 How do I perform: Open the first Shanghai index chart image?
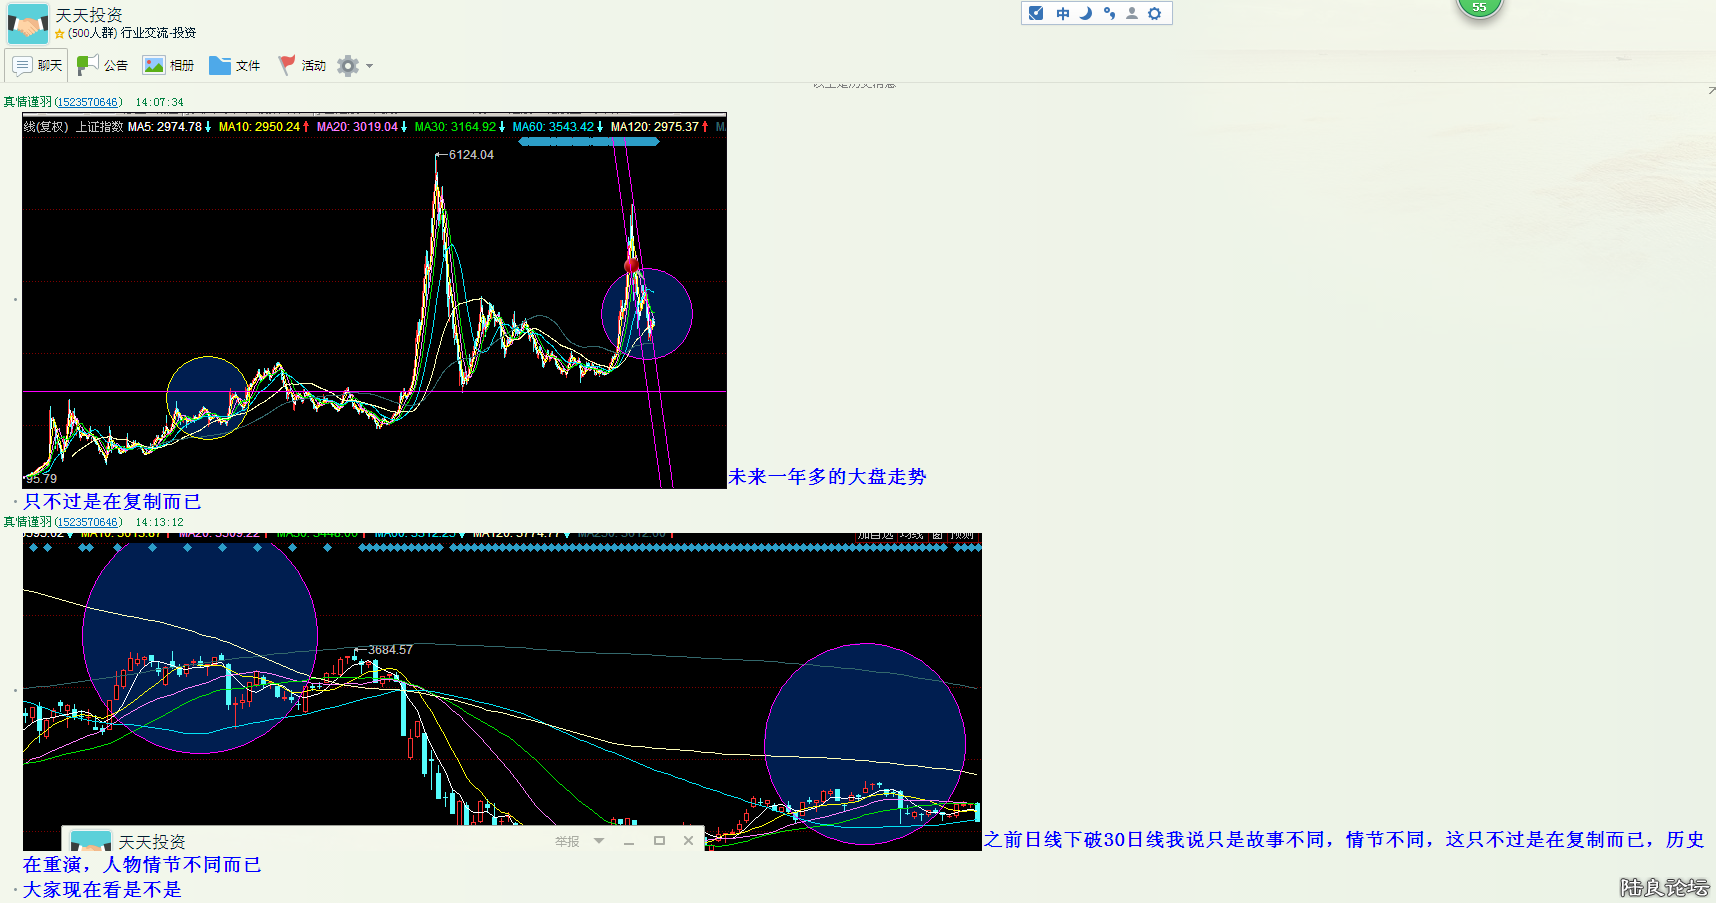tap(374, 300)
